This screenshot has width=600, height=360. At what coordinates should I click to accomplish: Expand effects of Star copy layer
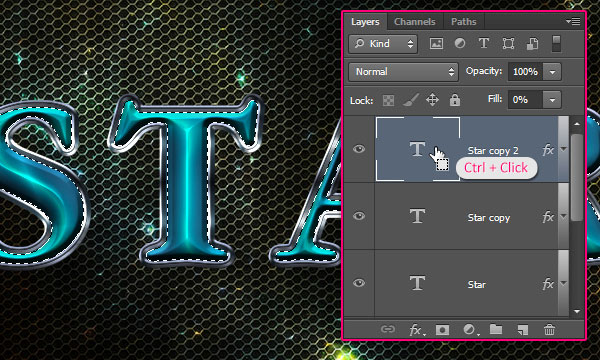[x=563, y=217]
